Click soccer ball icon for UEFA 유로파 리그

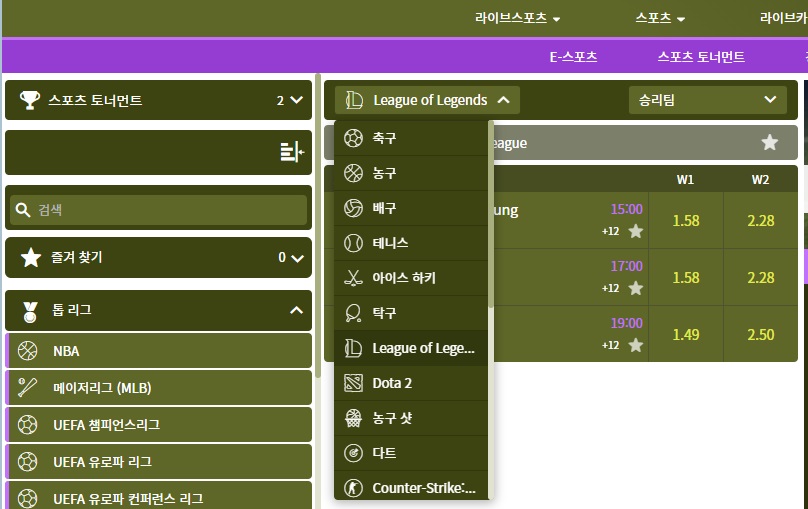click(27, 462)
